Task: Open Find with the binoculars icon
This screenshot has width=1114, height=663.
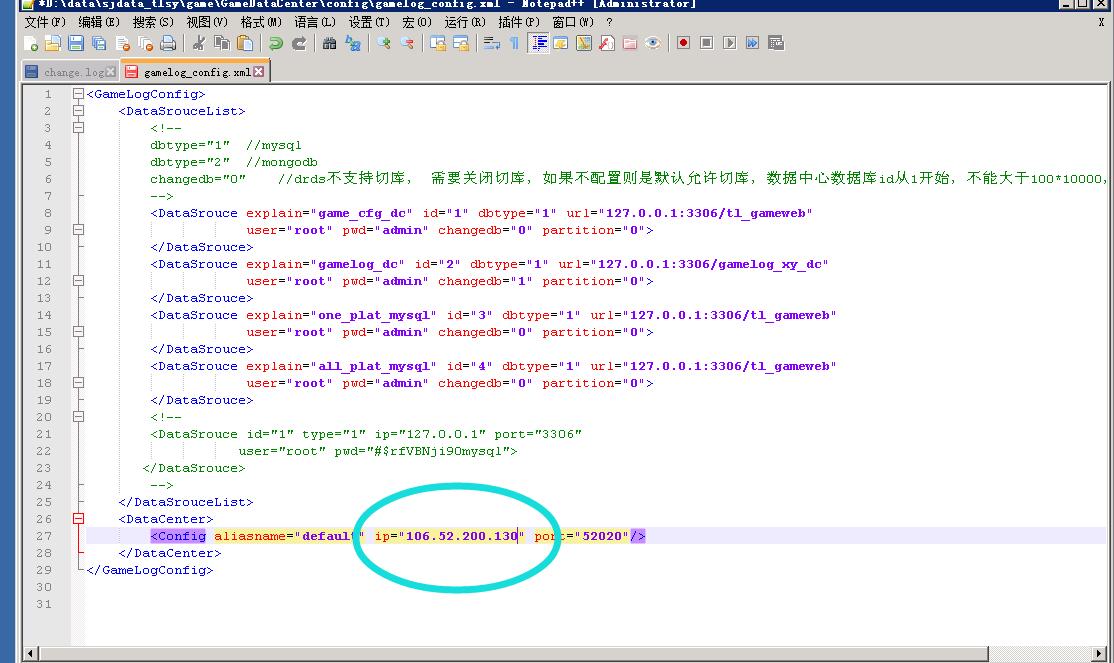Action: (329, 43)
